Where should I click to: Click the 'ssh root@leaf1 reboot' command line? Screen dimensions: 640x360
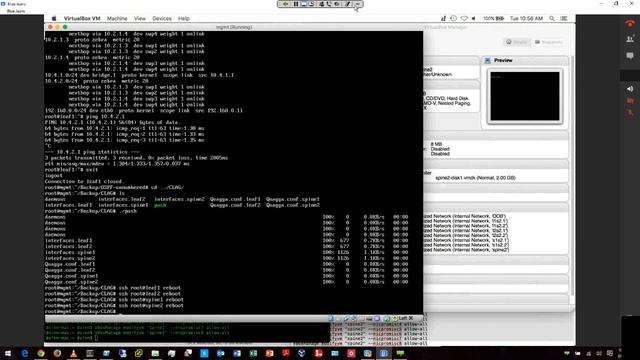(149, 288)
